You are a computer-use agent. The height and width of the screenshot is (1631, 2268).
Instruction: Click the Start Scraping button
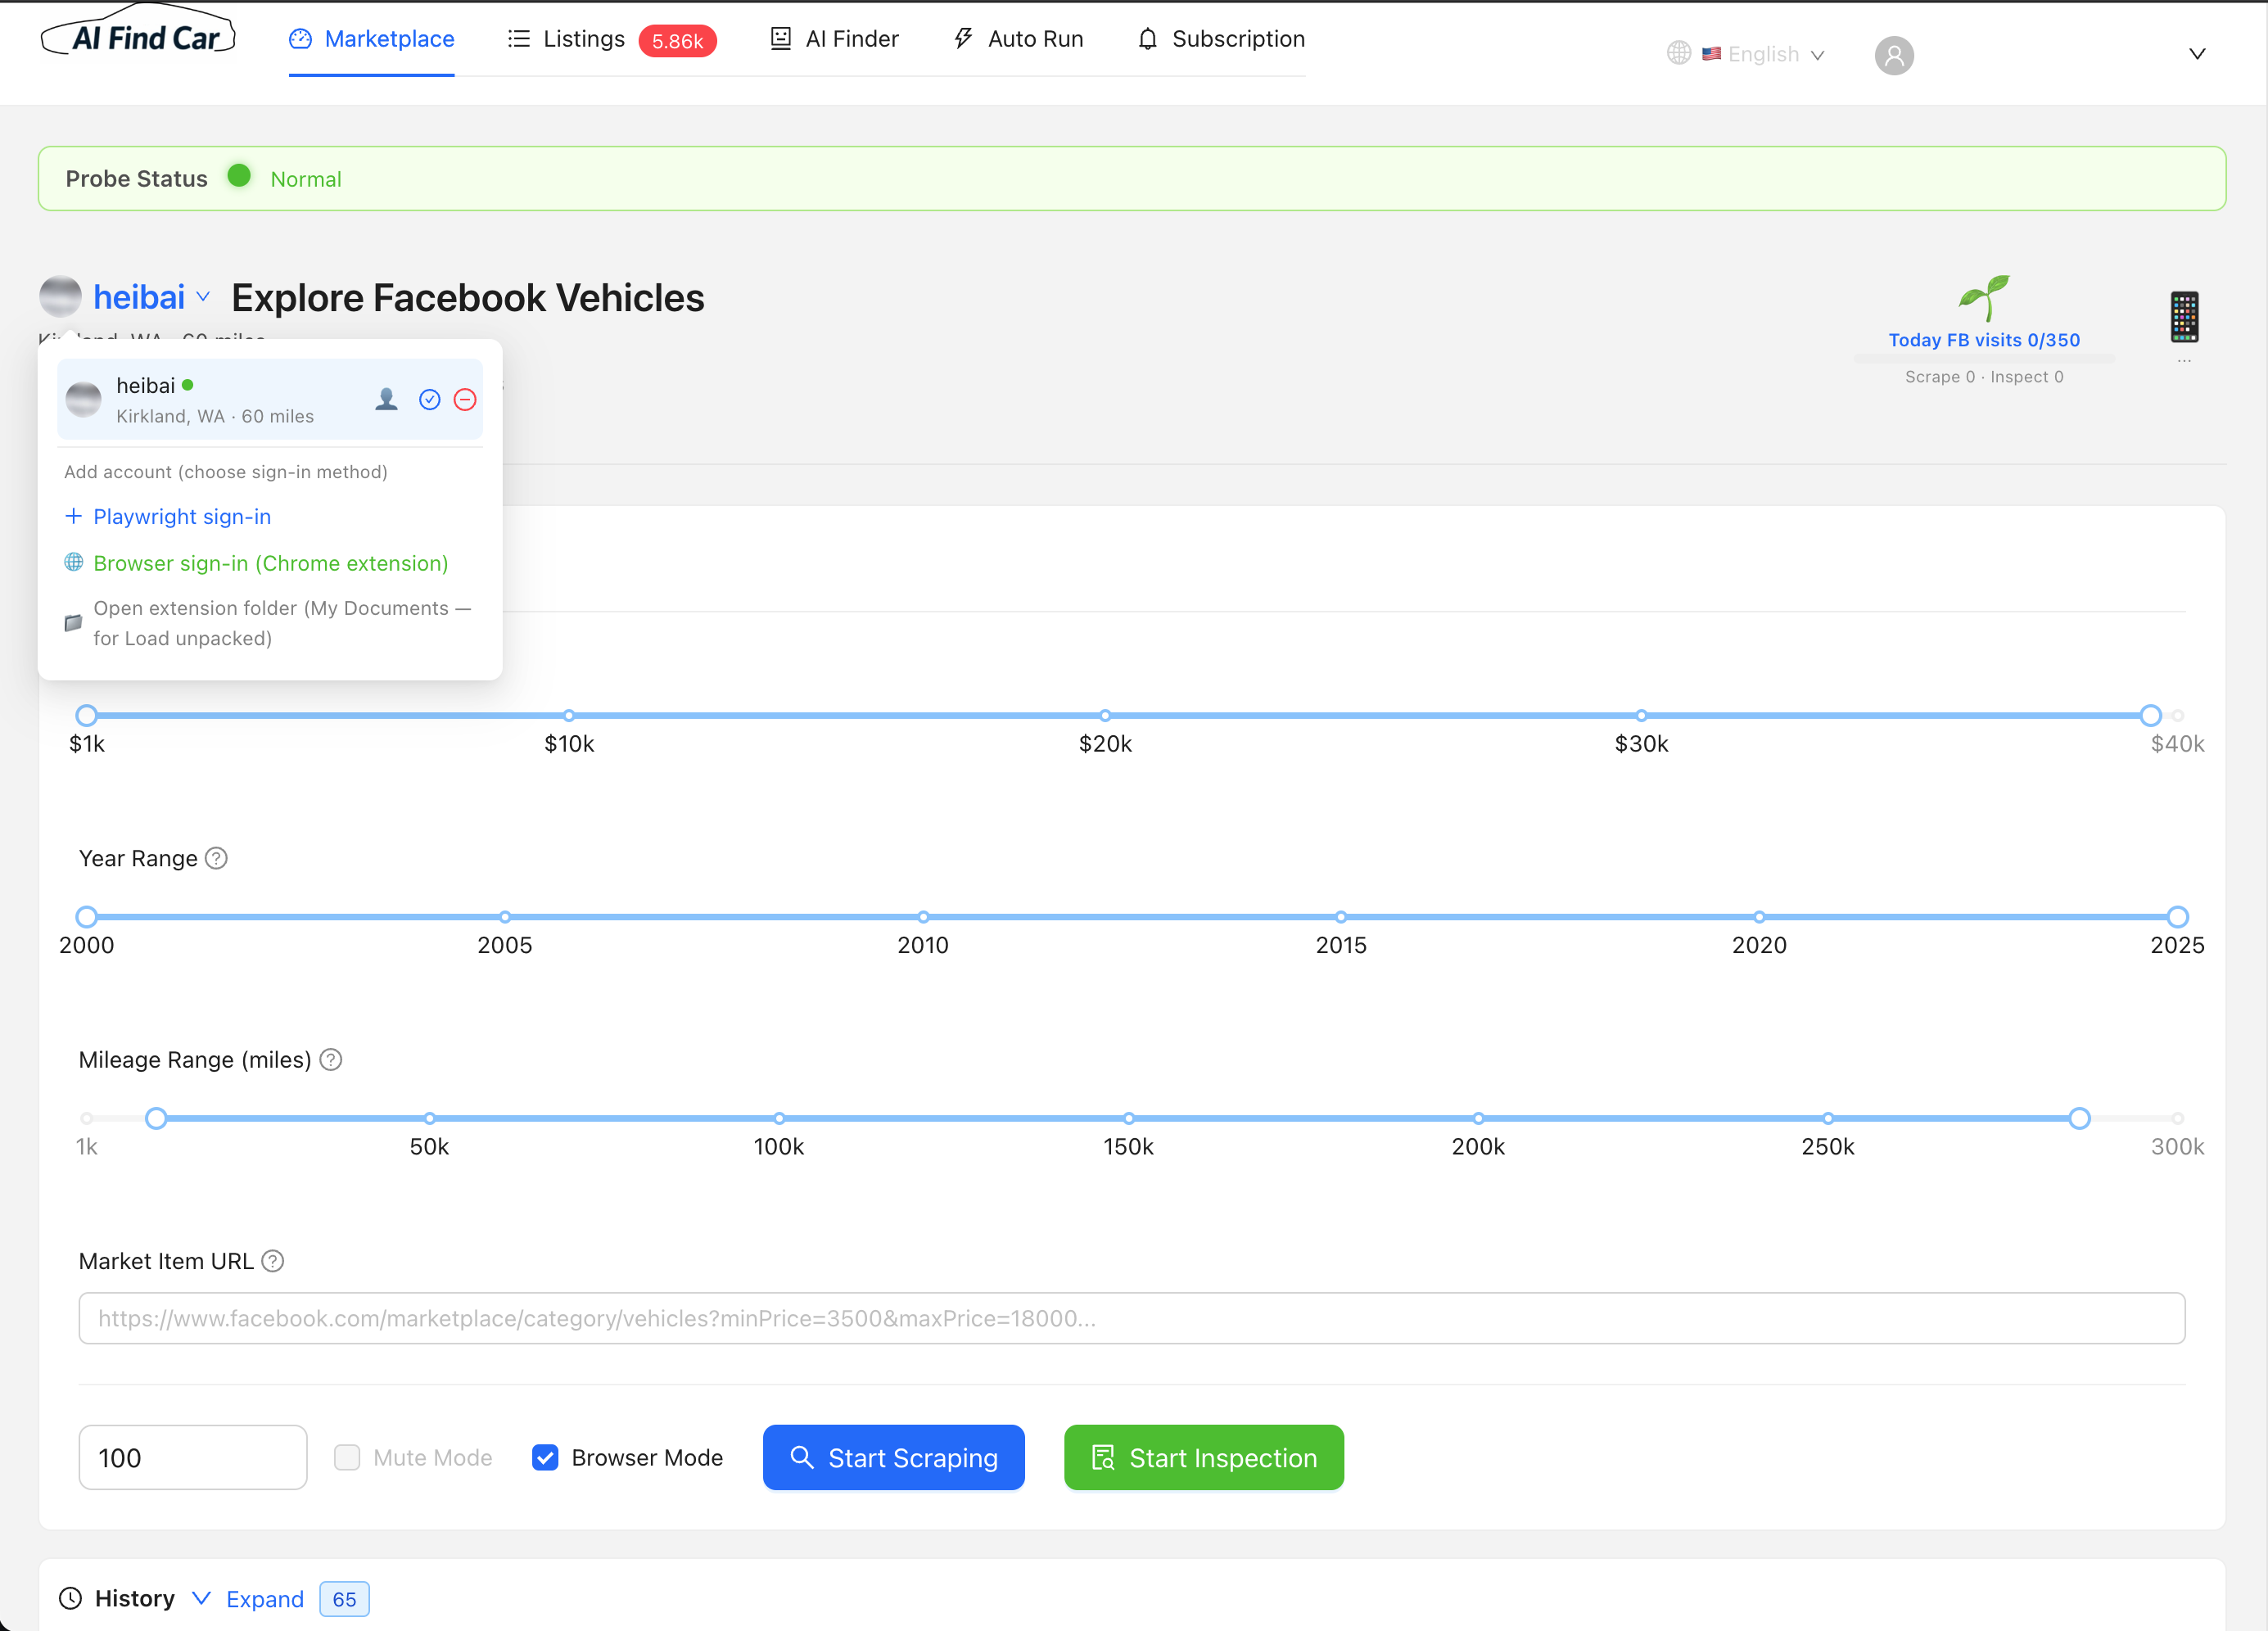894,1457
